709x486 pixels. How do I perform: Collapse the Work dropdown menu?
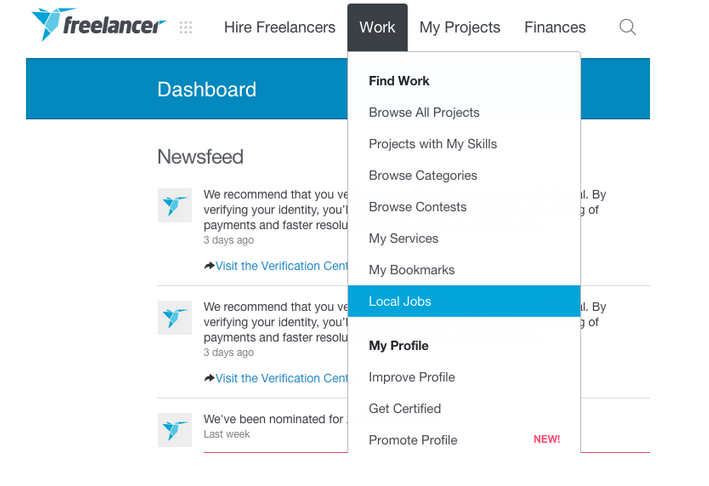click(377, 28)
